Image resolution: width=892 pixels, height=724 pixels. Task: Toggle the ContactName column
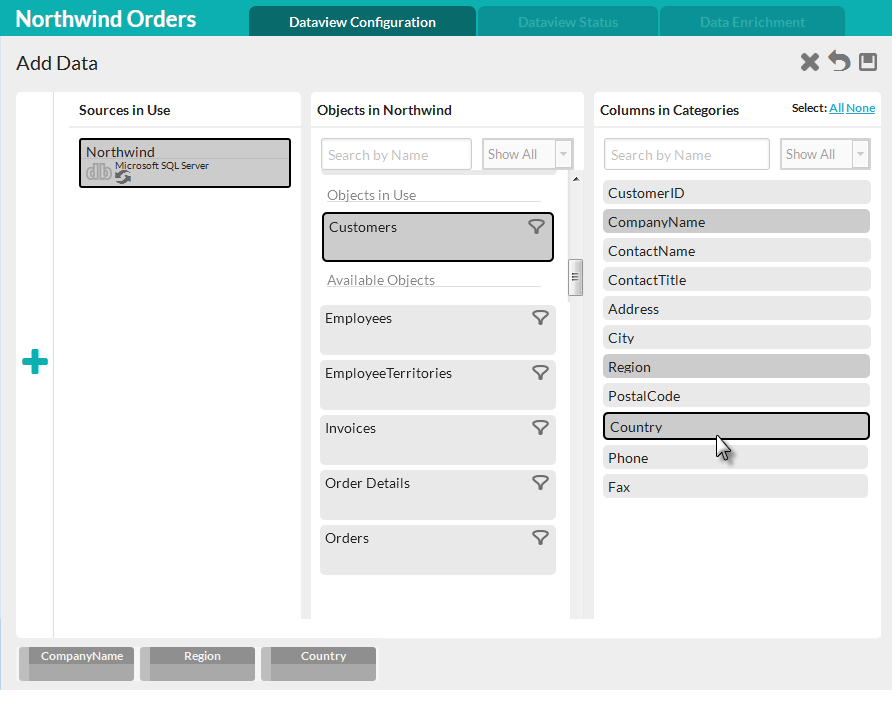tap(737, 250)
